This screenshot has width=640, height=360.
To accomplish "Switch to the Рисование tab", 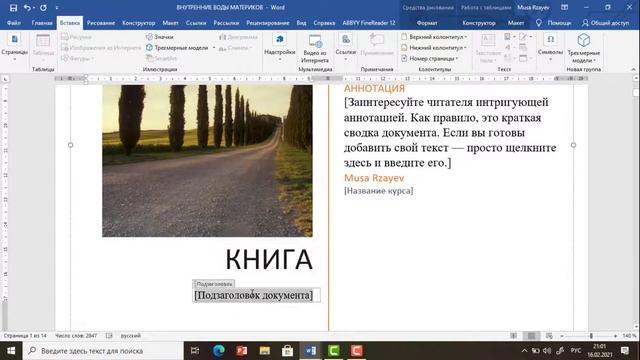I will tap(101, 23).
